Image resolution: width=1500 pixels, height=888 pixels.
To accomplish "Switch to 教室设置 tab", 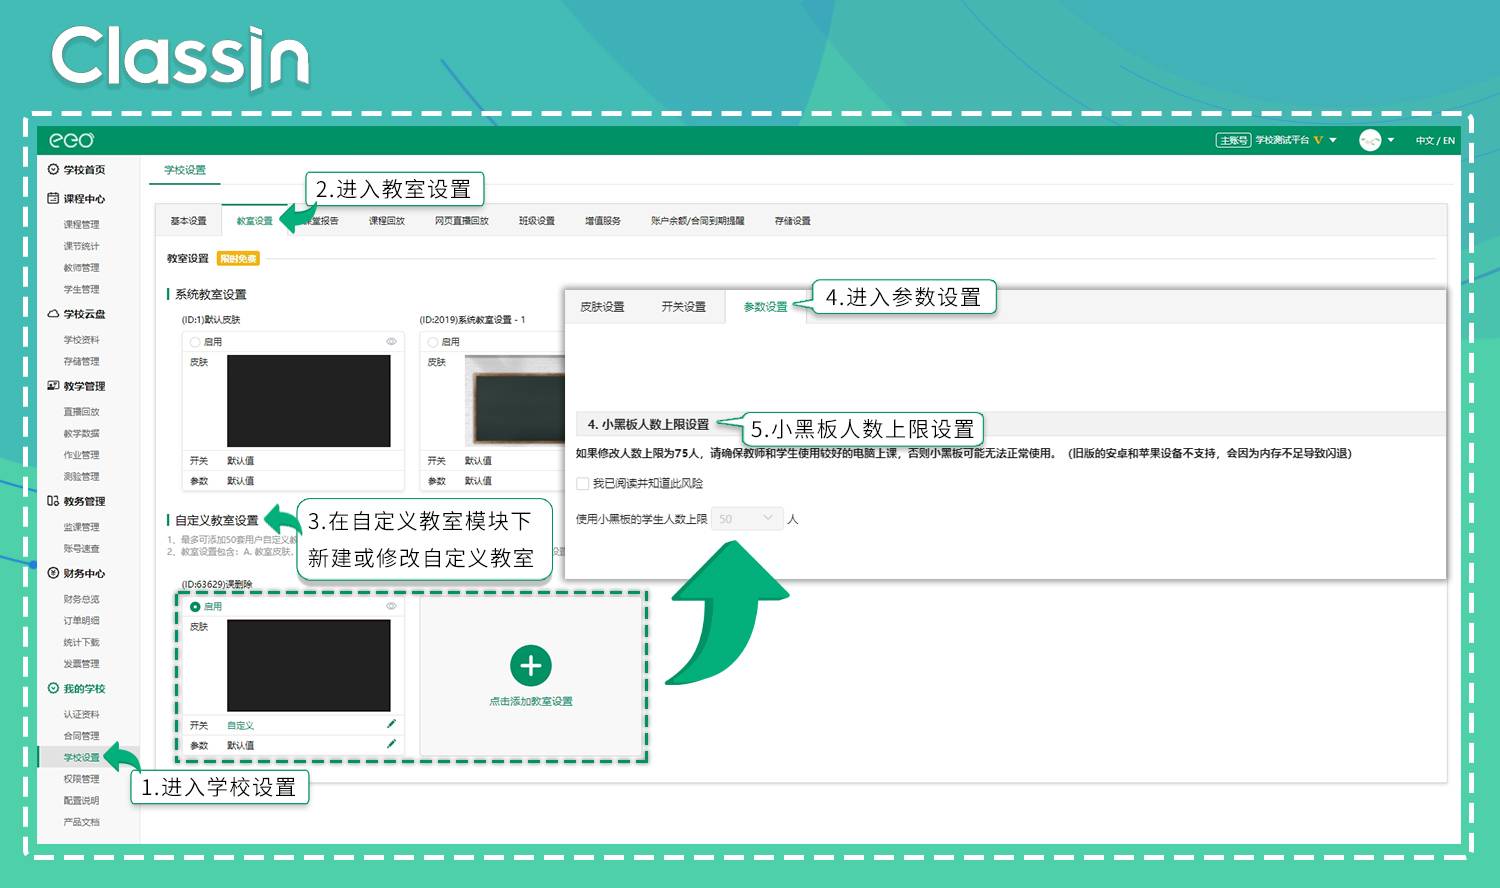I will point(254,221).
